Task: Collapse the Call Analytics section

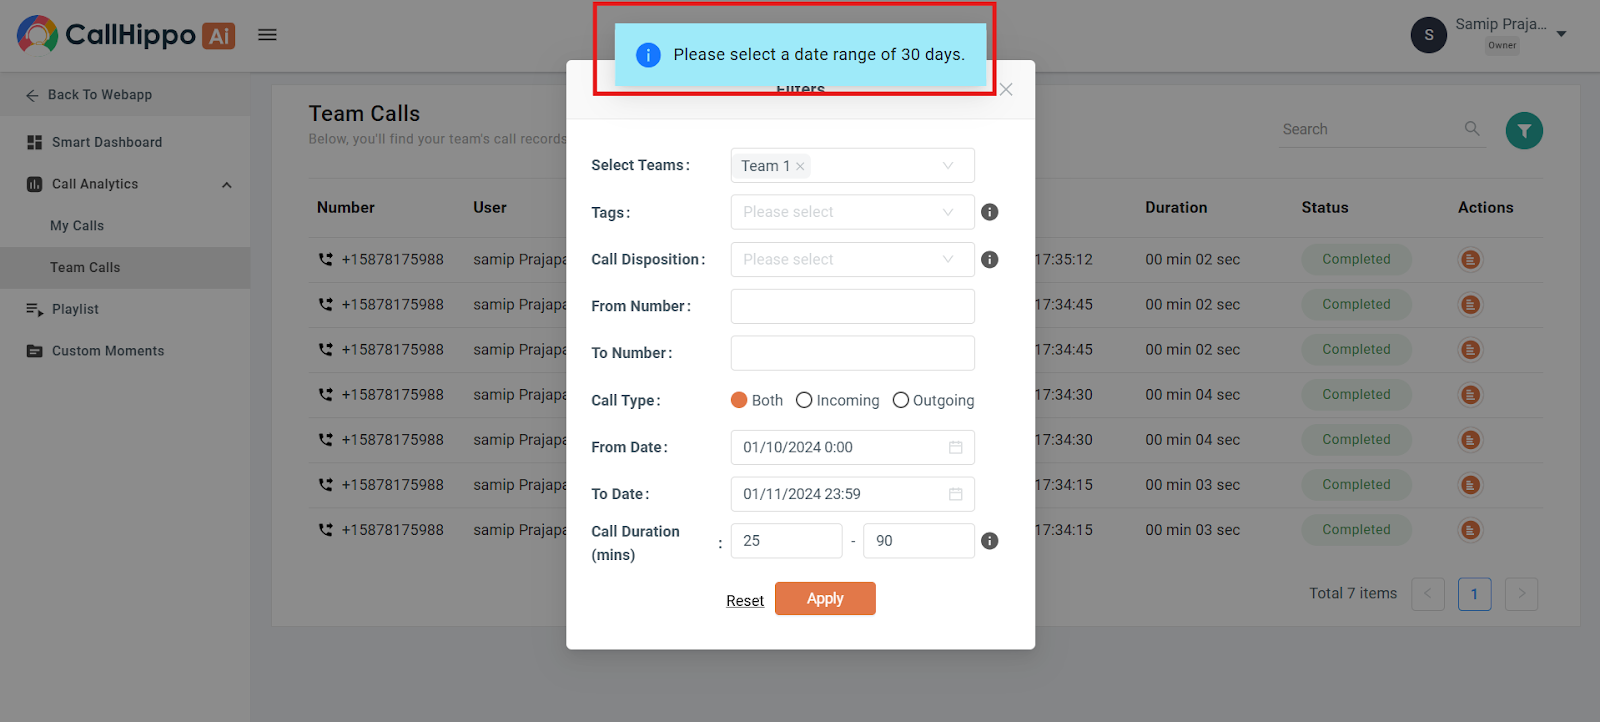Action: coord(227,185)
